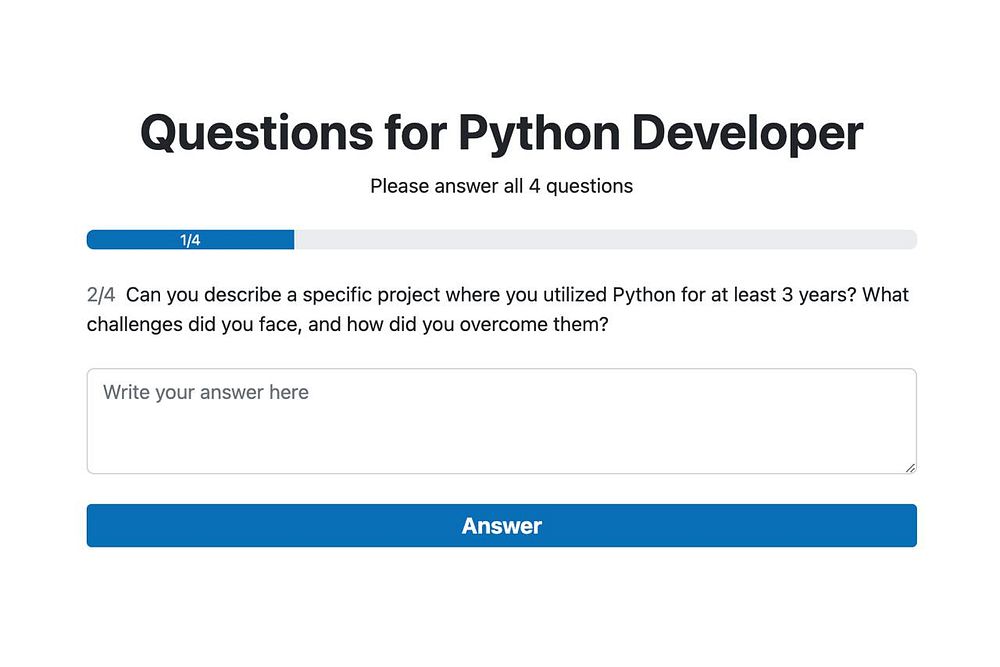Click the far right end of progress bar
1000x667 pixels.
(908, 240)
